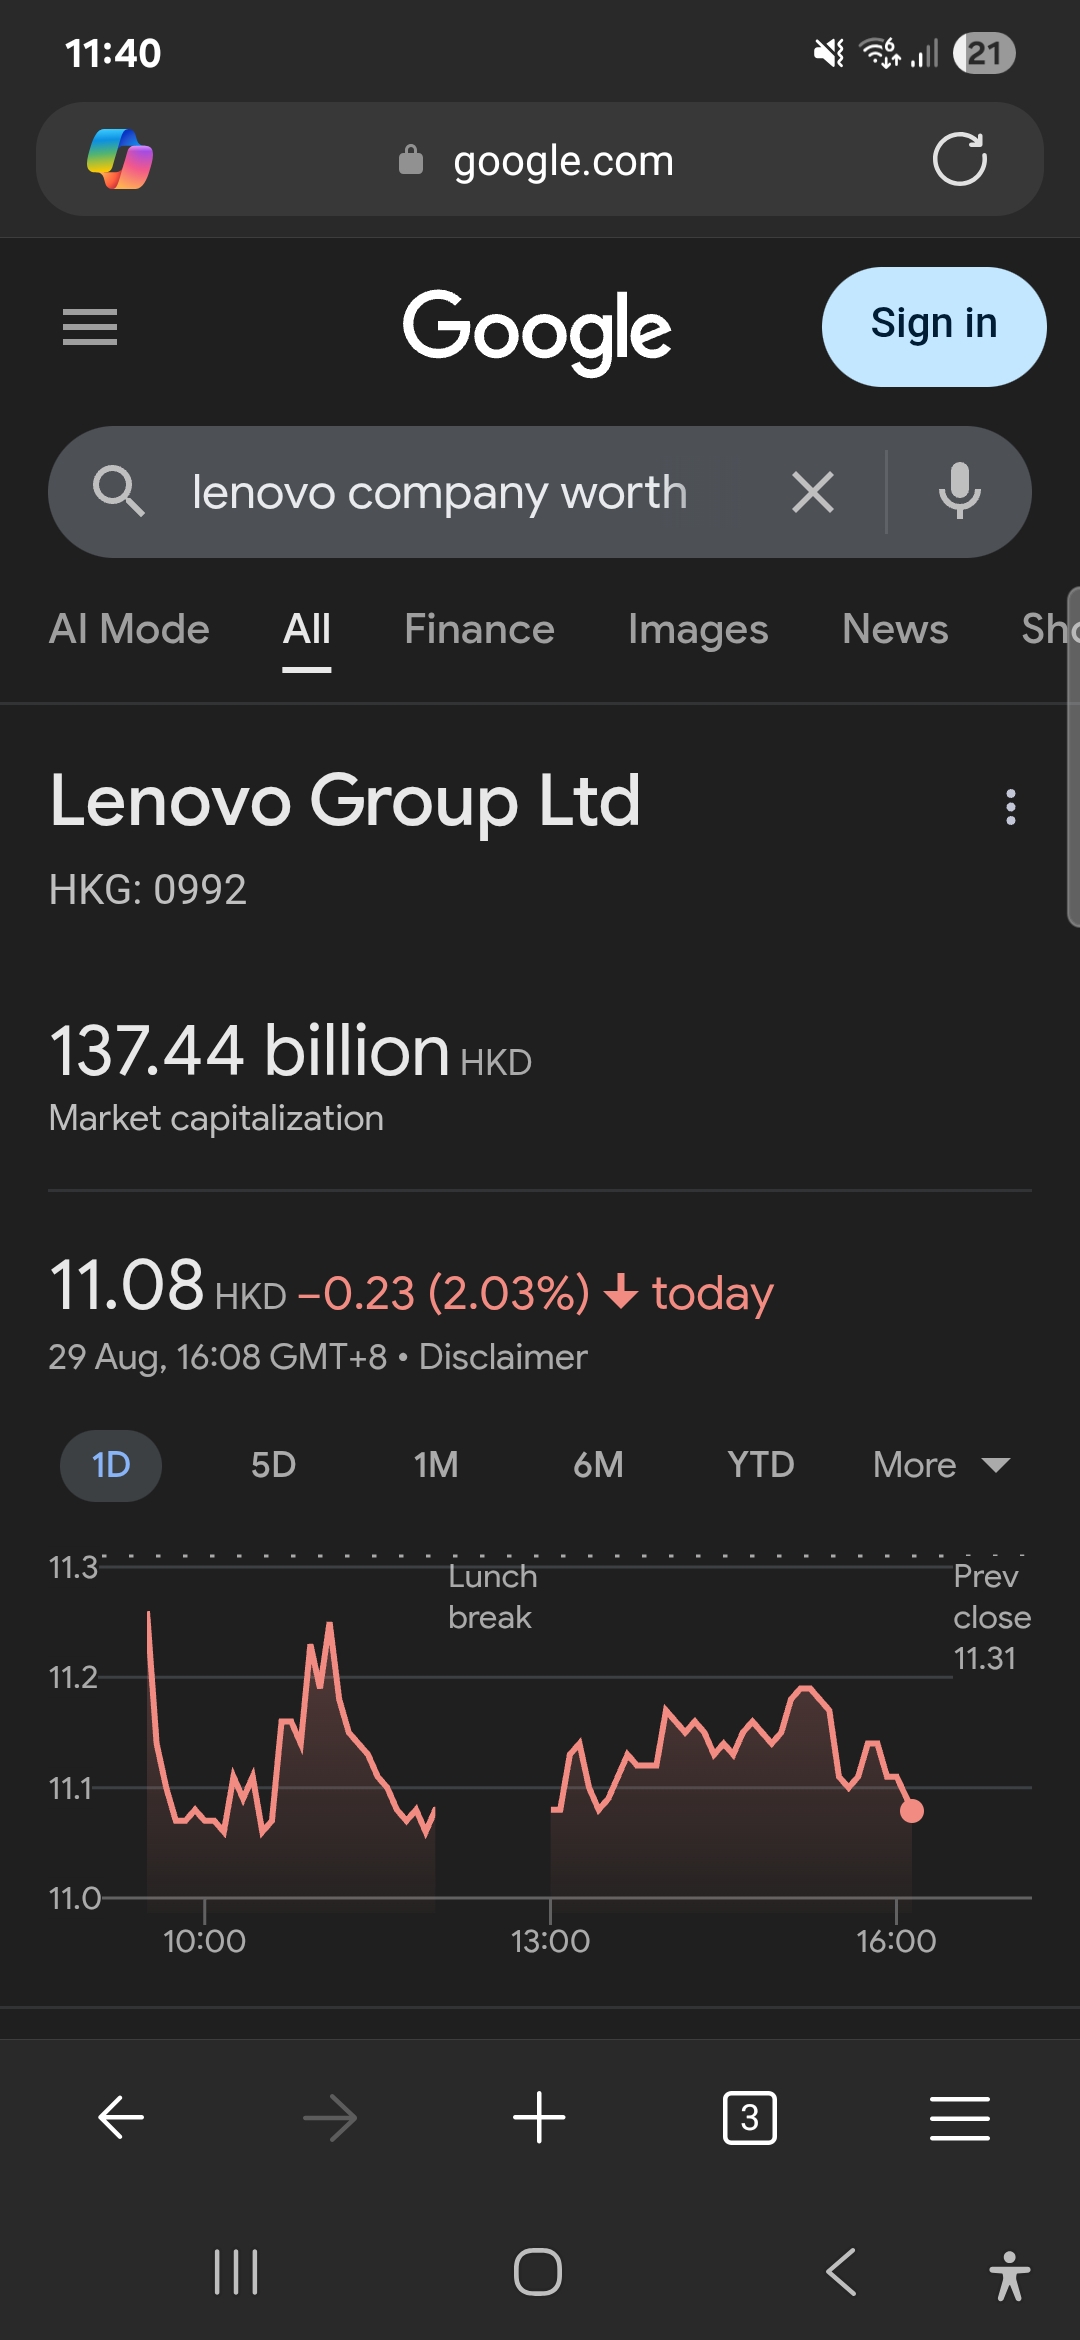Clear the search query with the X
Screen dimensions: 1080x2340
(x=812, y=492)
